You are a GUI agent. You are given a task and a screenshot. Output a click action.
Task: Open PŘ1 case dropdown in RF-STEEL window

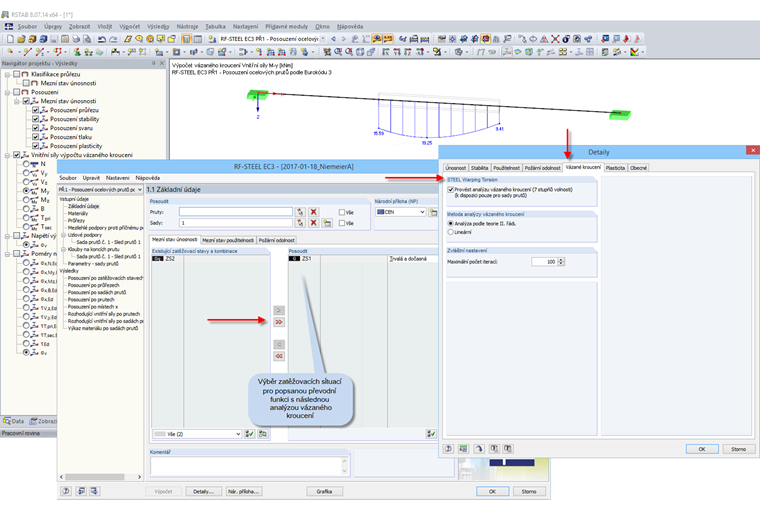point(140,190)
